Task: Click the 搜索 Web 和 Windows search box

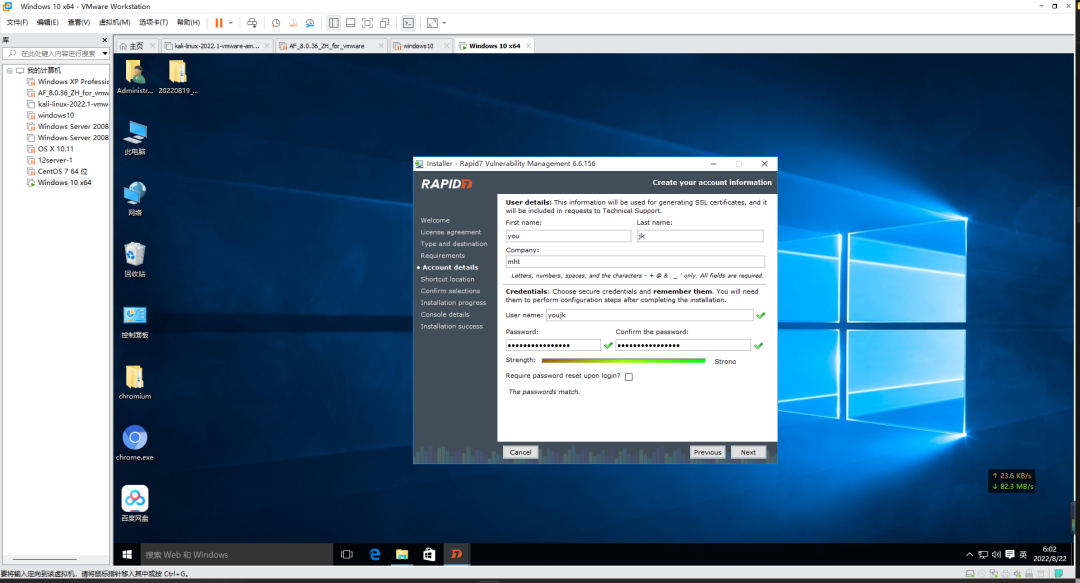Action: pos(236,555)
